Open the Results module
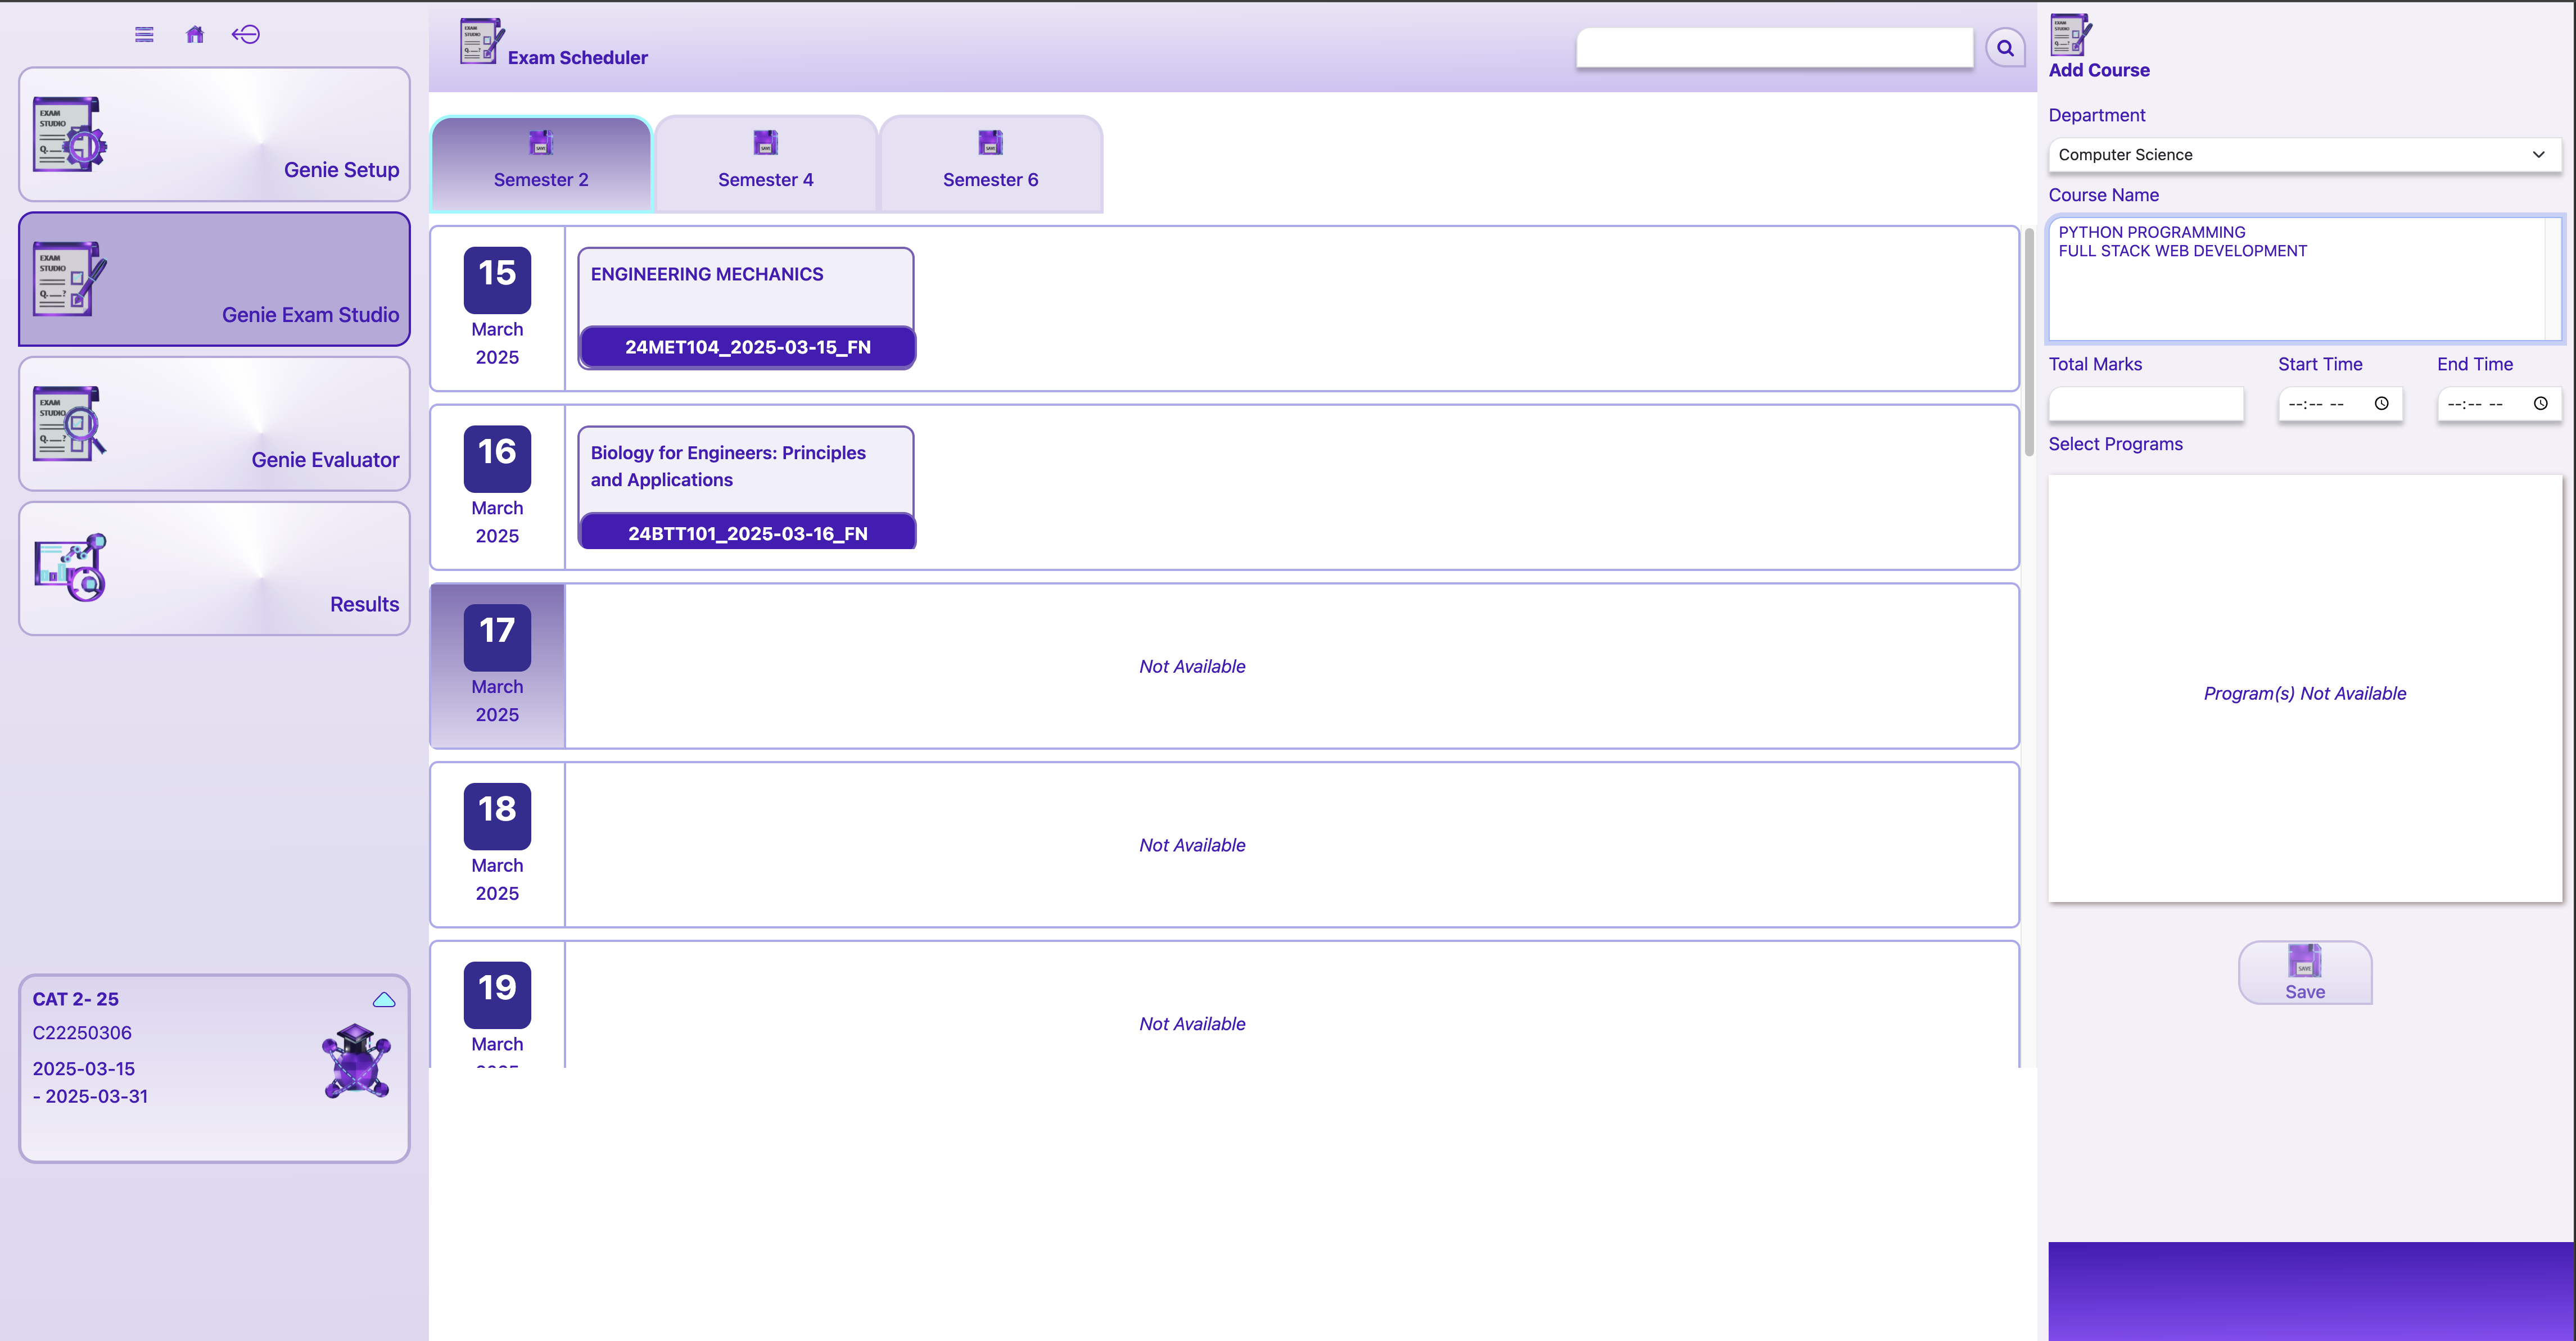This screenshot has height=1341, width=2576. [x=215, y=569]
